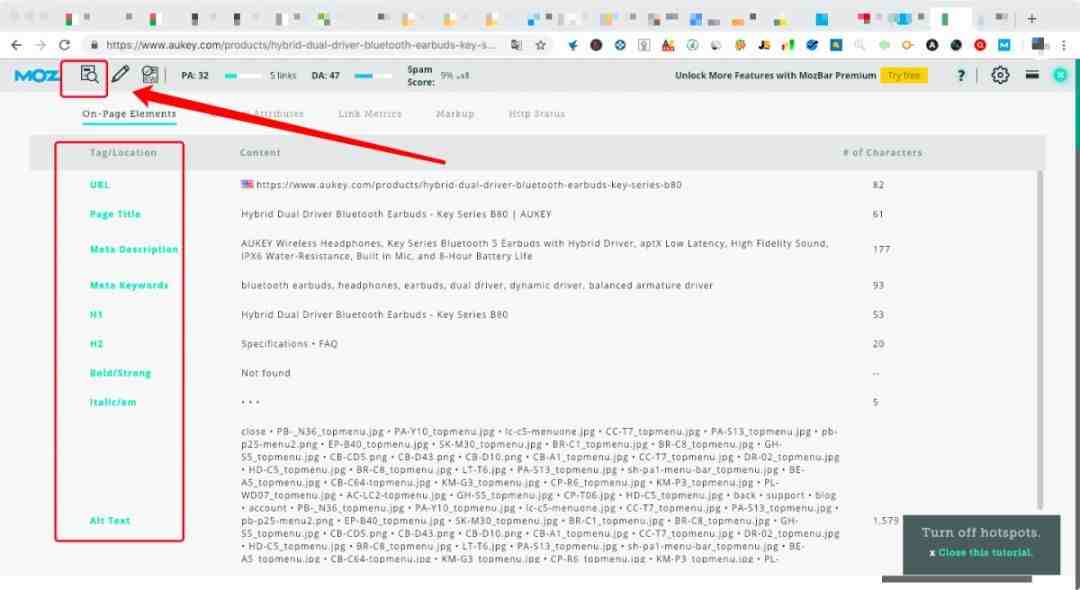This screenshot has height=590, width=1080.
Task: Open a new browser tab
Action: [x=1032, y=19]
